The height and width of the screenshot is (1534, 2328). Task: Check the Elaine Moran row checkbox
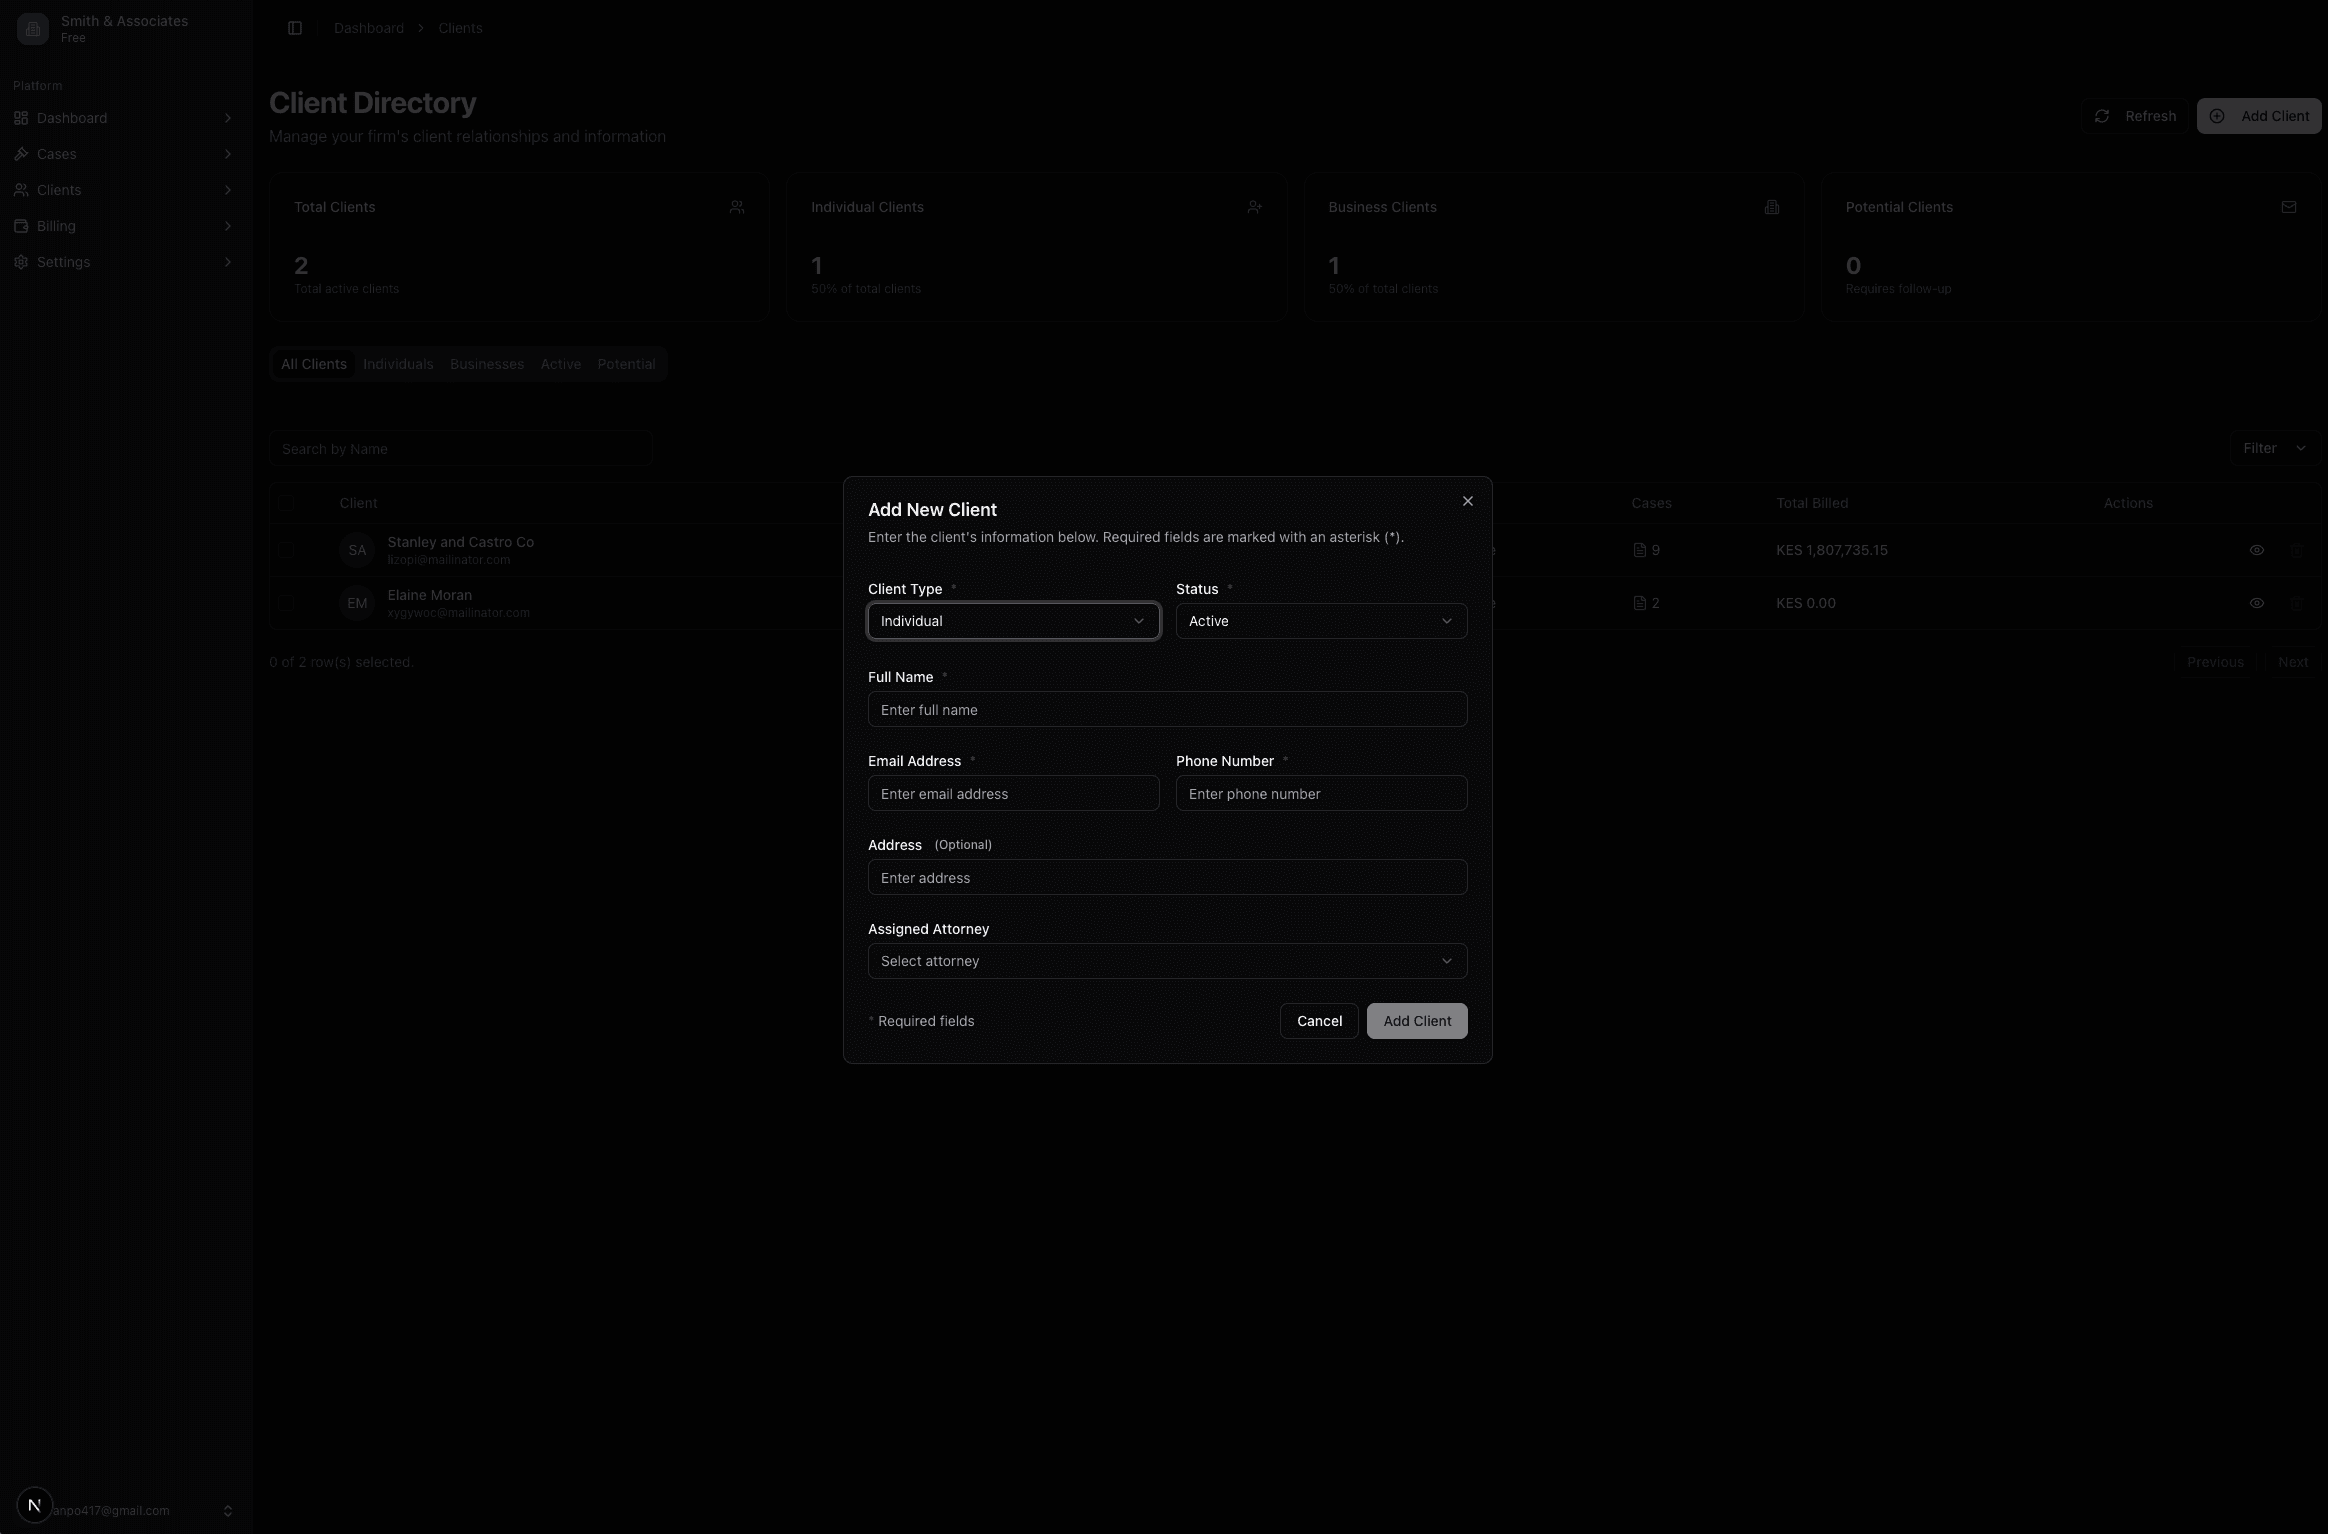click(x=286, y=603)
